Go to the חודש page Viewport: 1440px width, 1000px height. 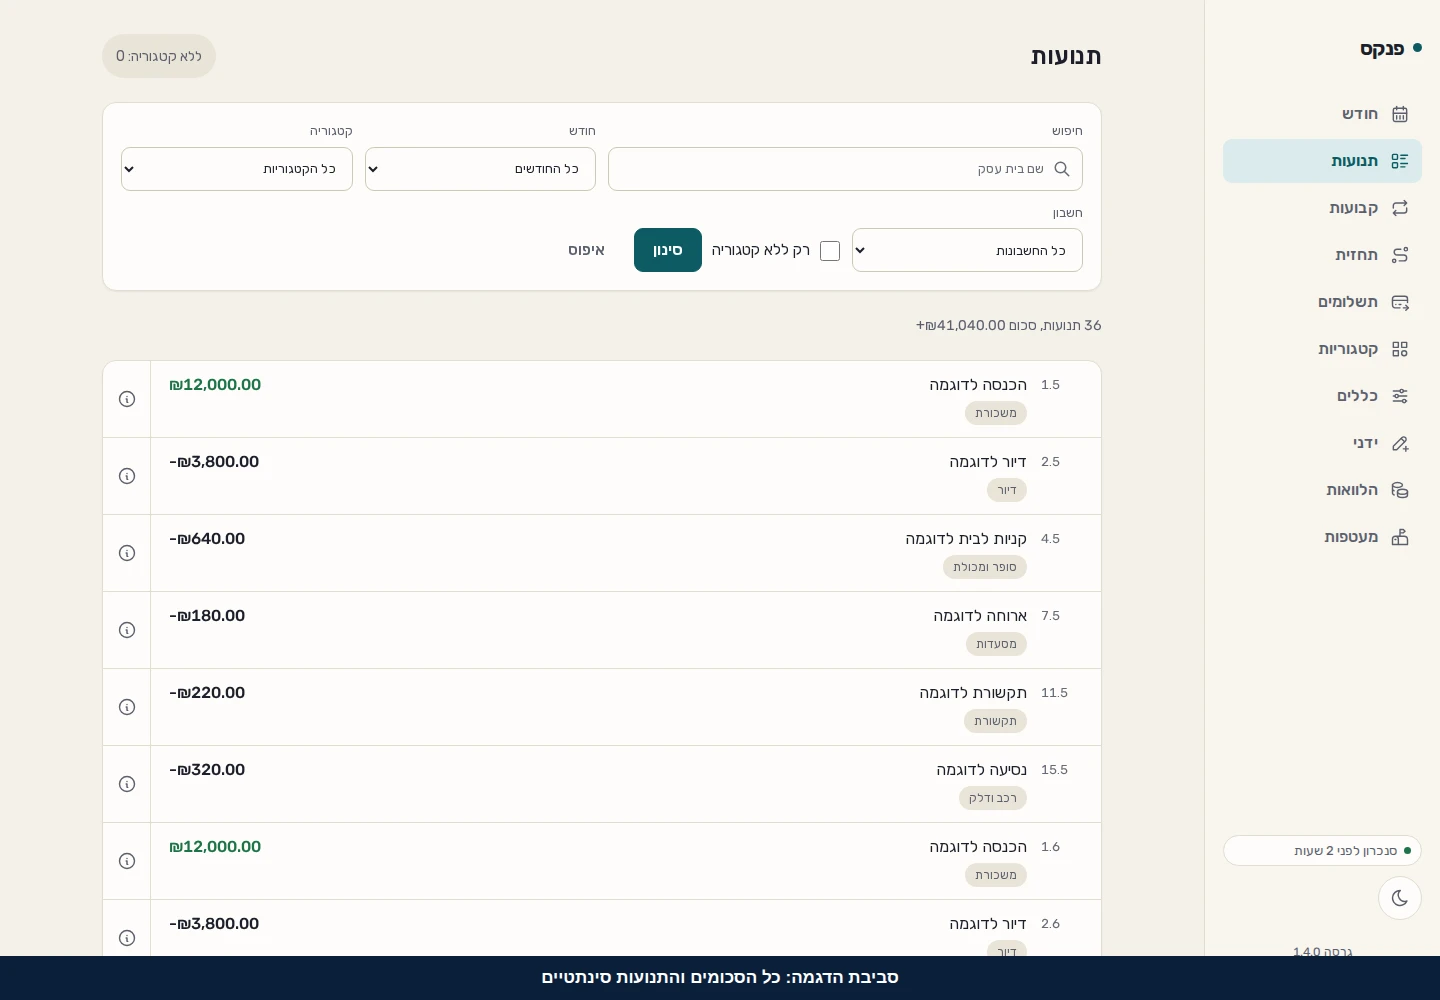(1322, 114)
